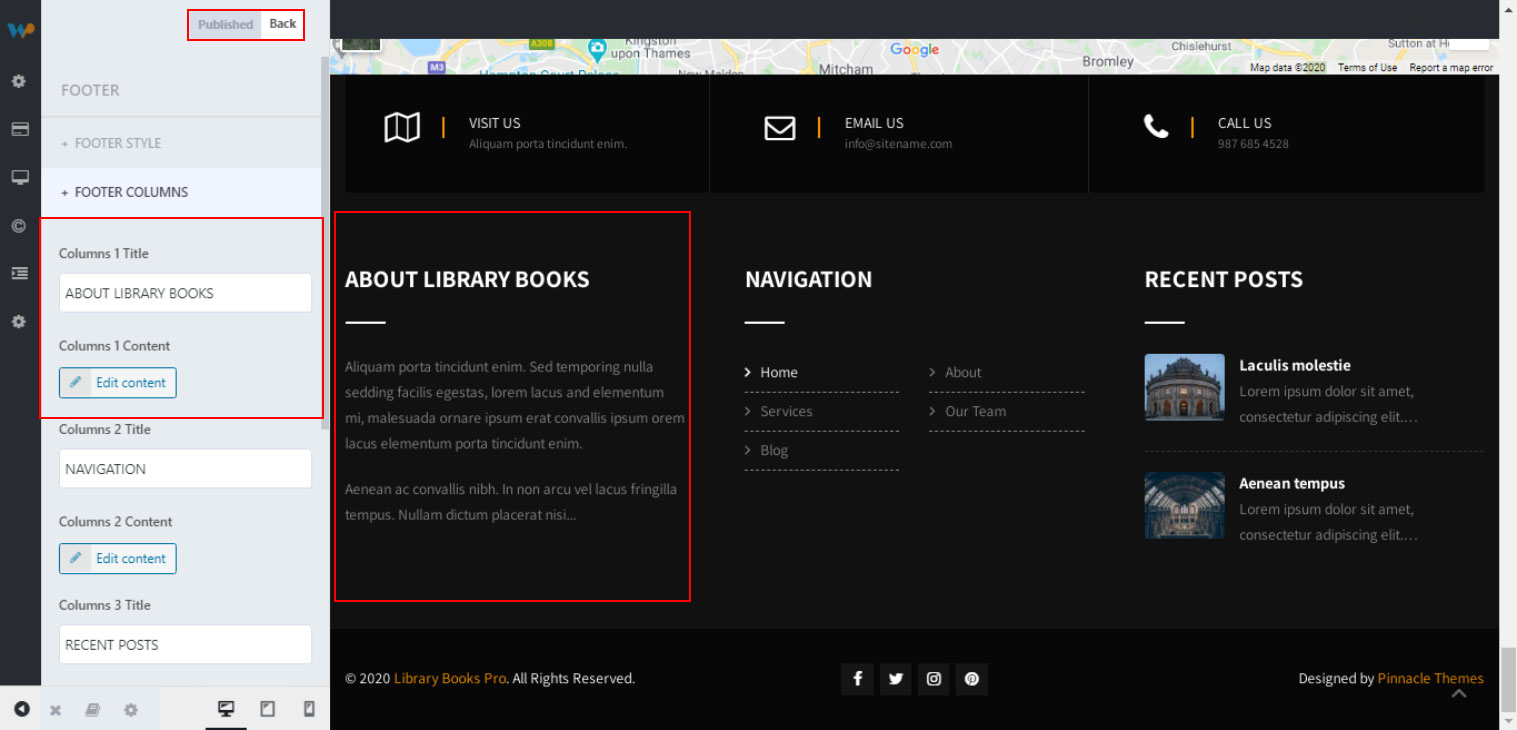Focus the Columns 2 Title input field
Screen dimensions: 1517x730
coord(185,469)
